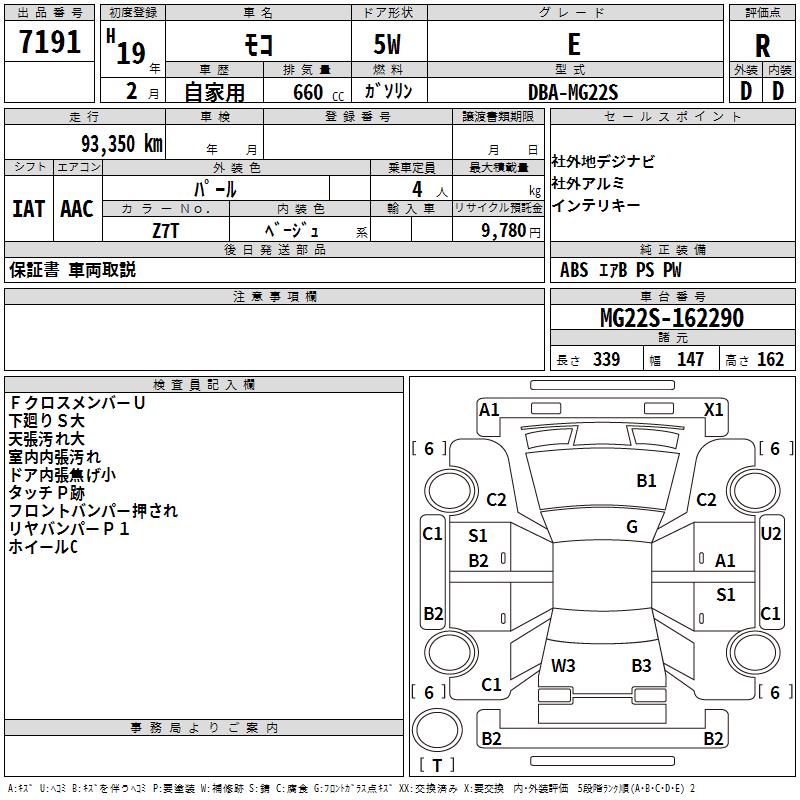
Task: Select inspector note タッチP跡
Action: 47,492
